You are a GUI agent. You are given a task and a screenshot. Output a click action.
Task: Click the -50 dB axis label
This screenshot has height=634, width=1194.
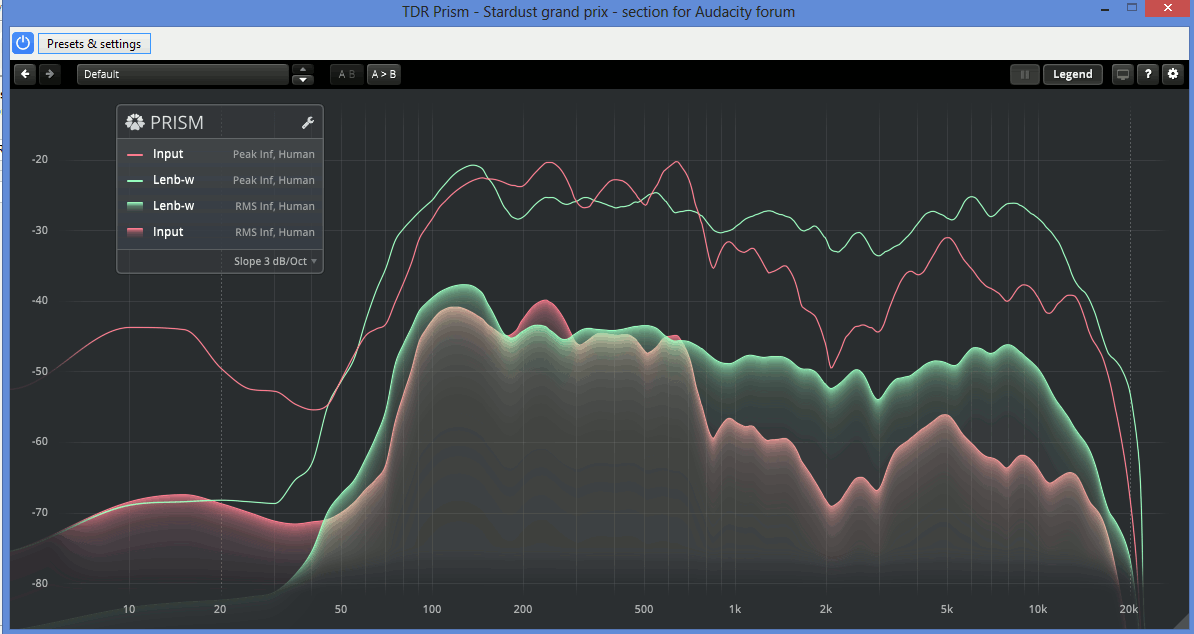click(x=40, y=371)
